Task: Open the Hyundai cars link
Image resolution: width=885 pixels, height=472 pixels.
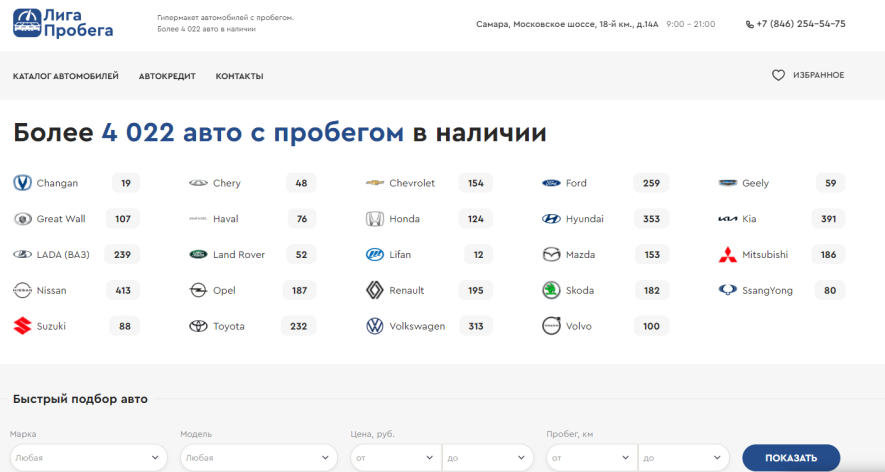Action: pos(585,219)
